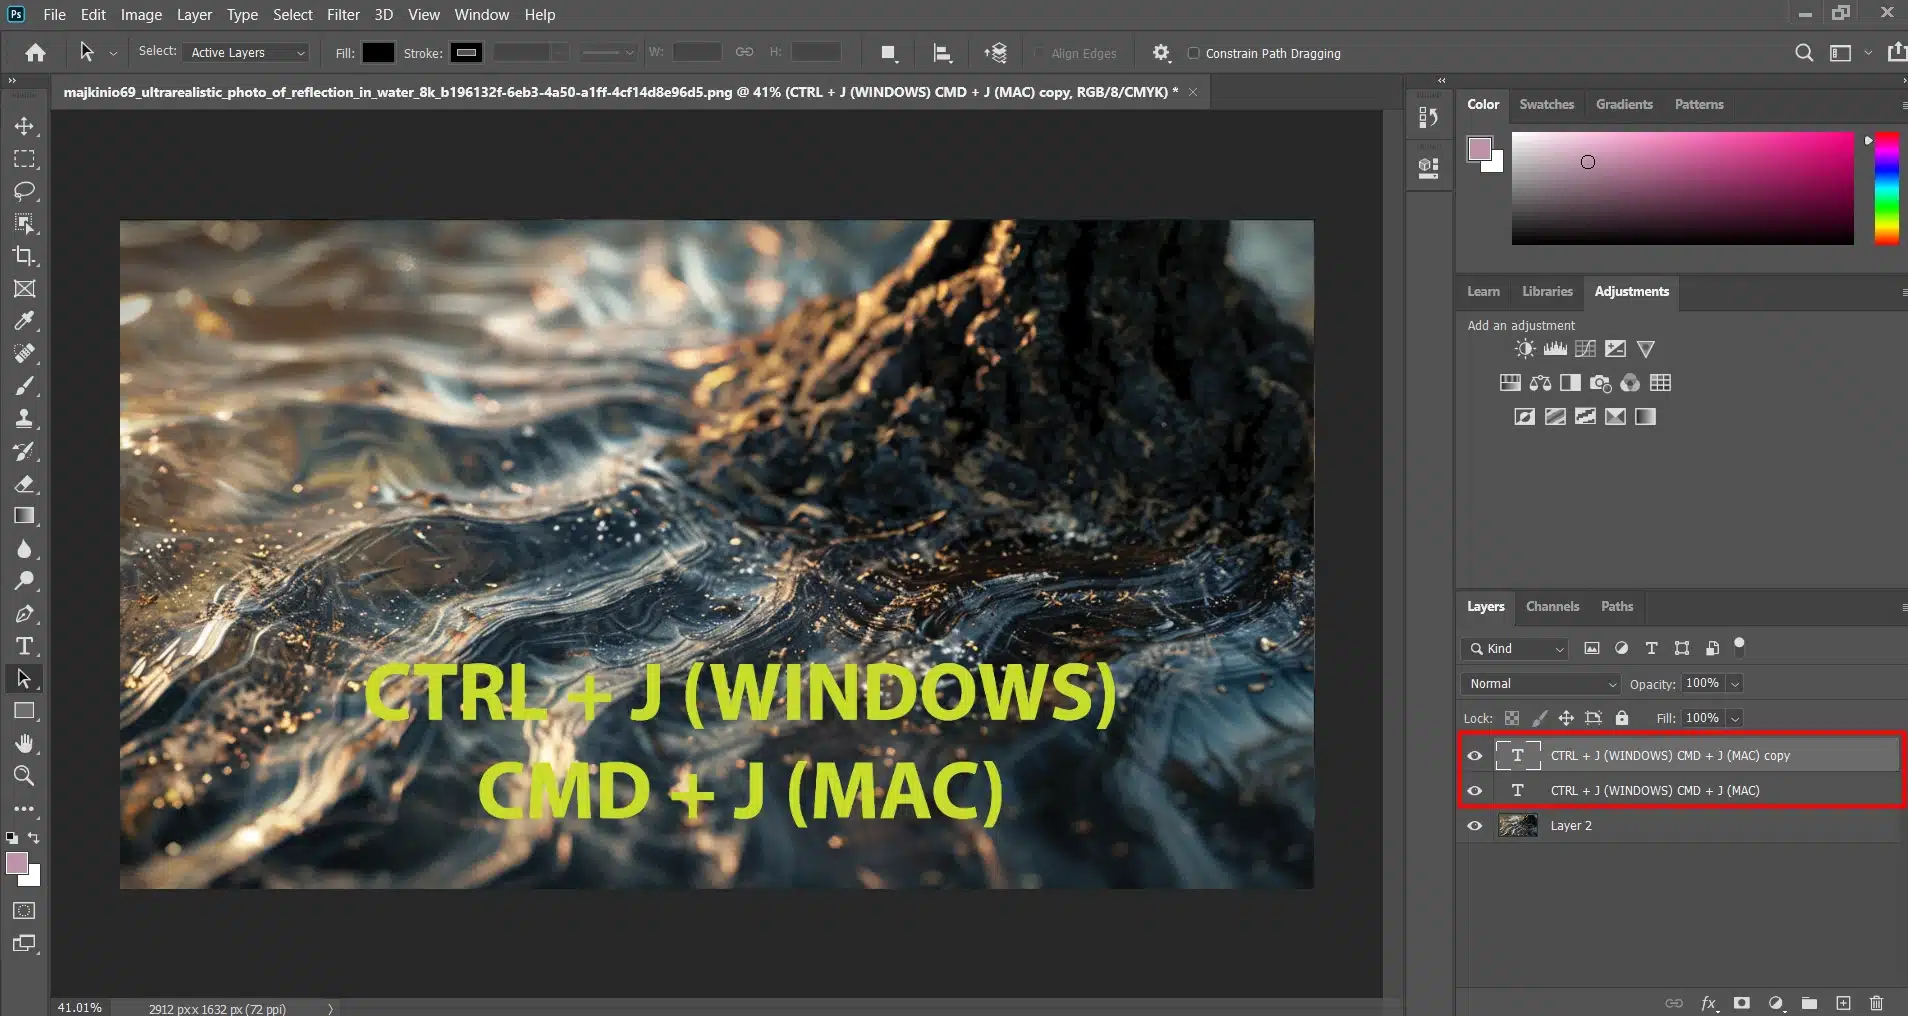Select the Gradient tool
Image resolution: width=1908 pixels, height=1016 pixels.
coord(24,516)
